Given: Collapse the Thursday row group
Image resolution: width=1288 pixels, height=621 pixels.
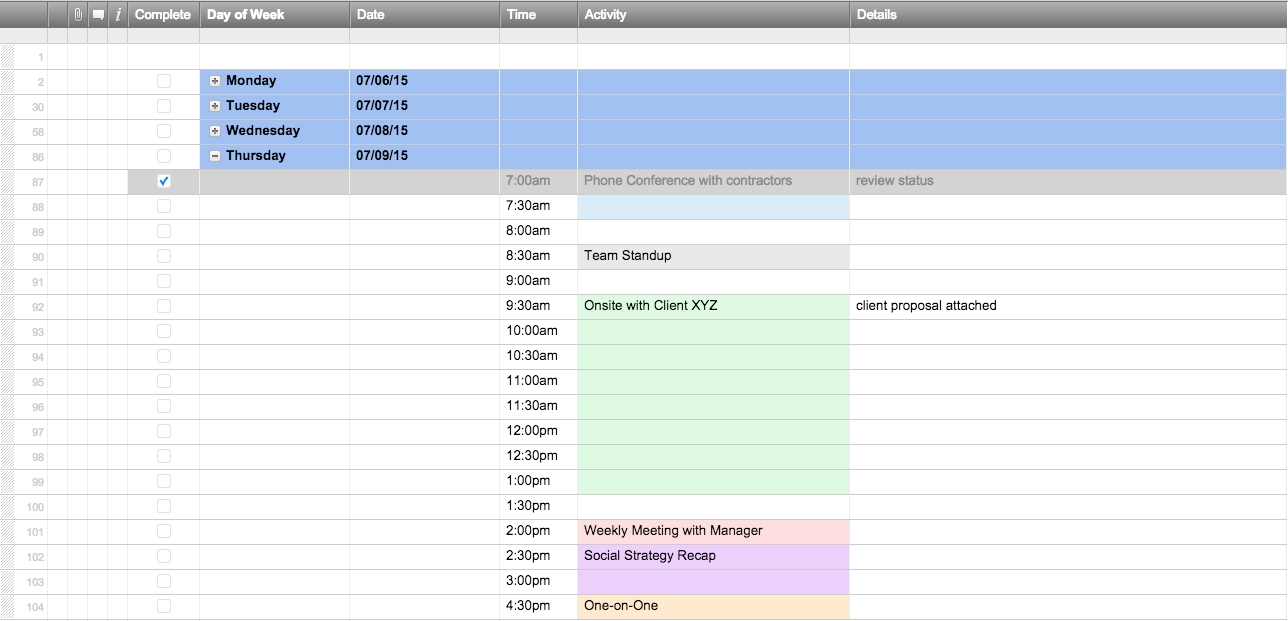Looking at the screenshot, I should (x=216, y=155).
